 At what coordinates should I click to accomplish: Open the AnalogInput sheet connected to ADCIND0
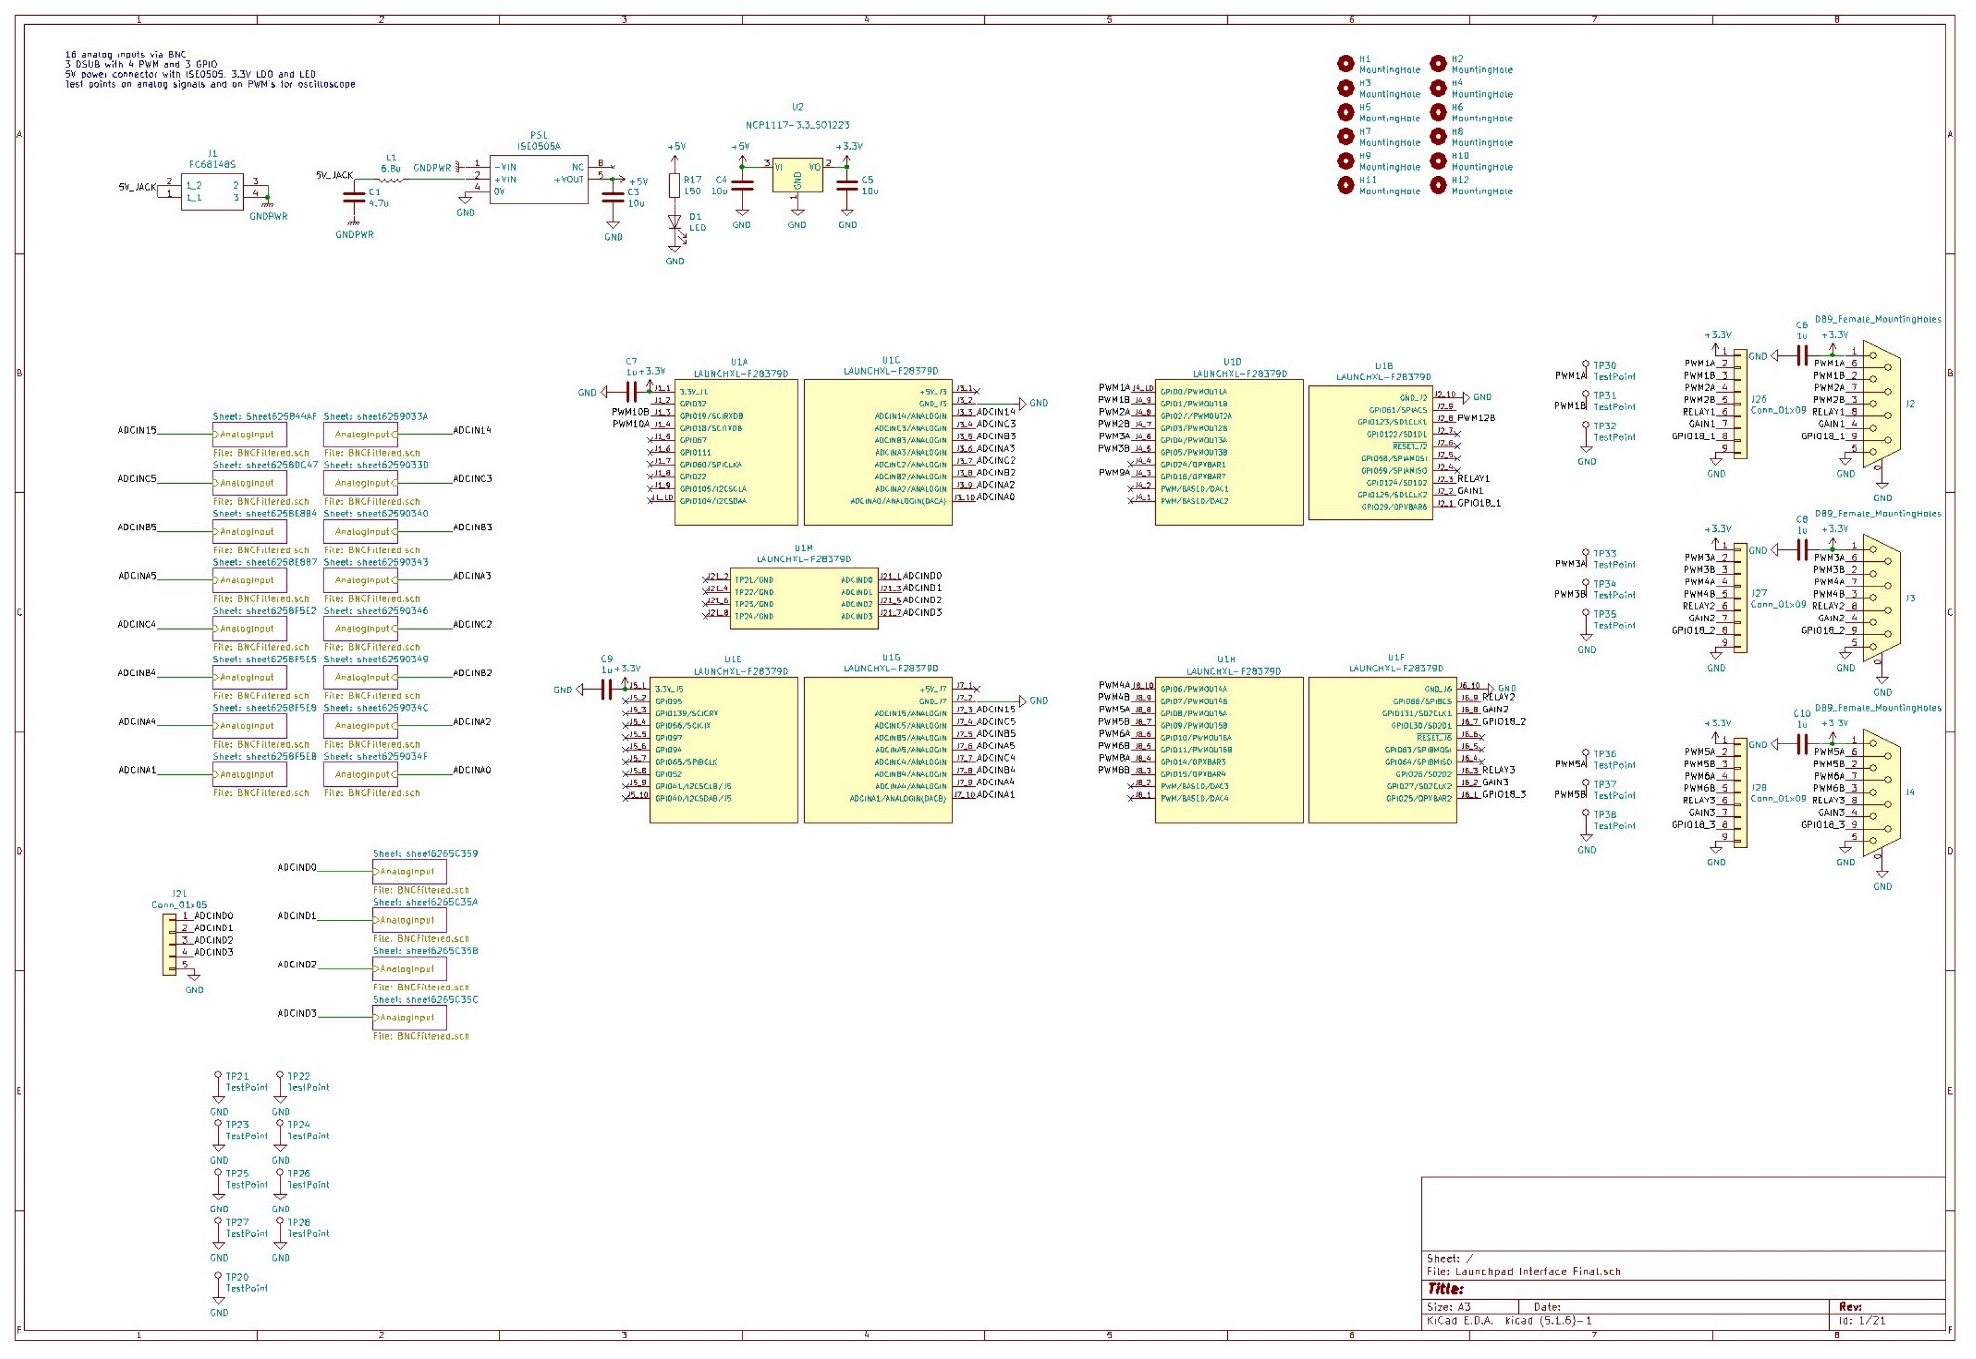tap(409, 872)
